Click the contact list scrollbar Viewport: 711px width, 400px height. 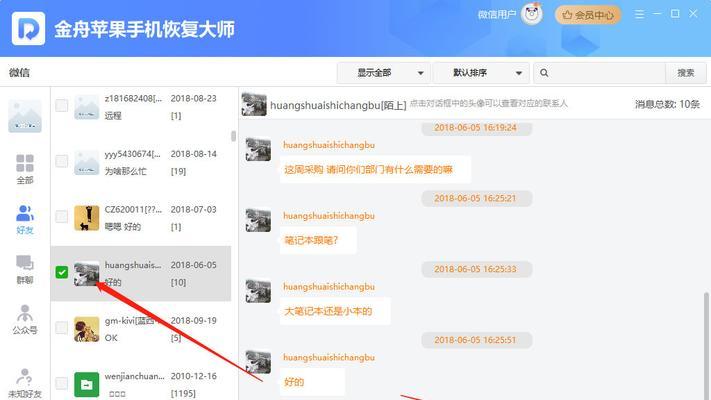coord(234,136)
